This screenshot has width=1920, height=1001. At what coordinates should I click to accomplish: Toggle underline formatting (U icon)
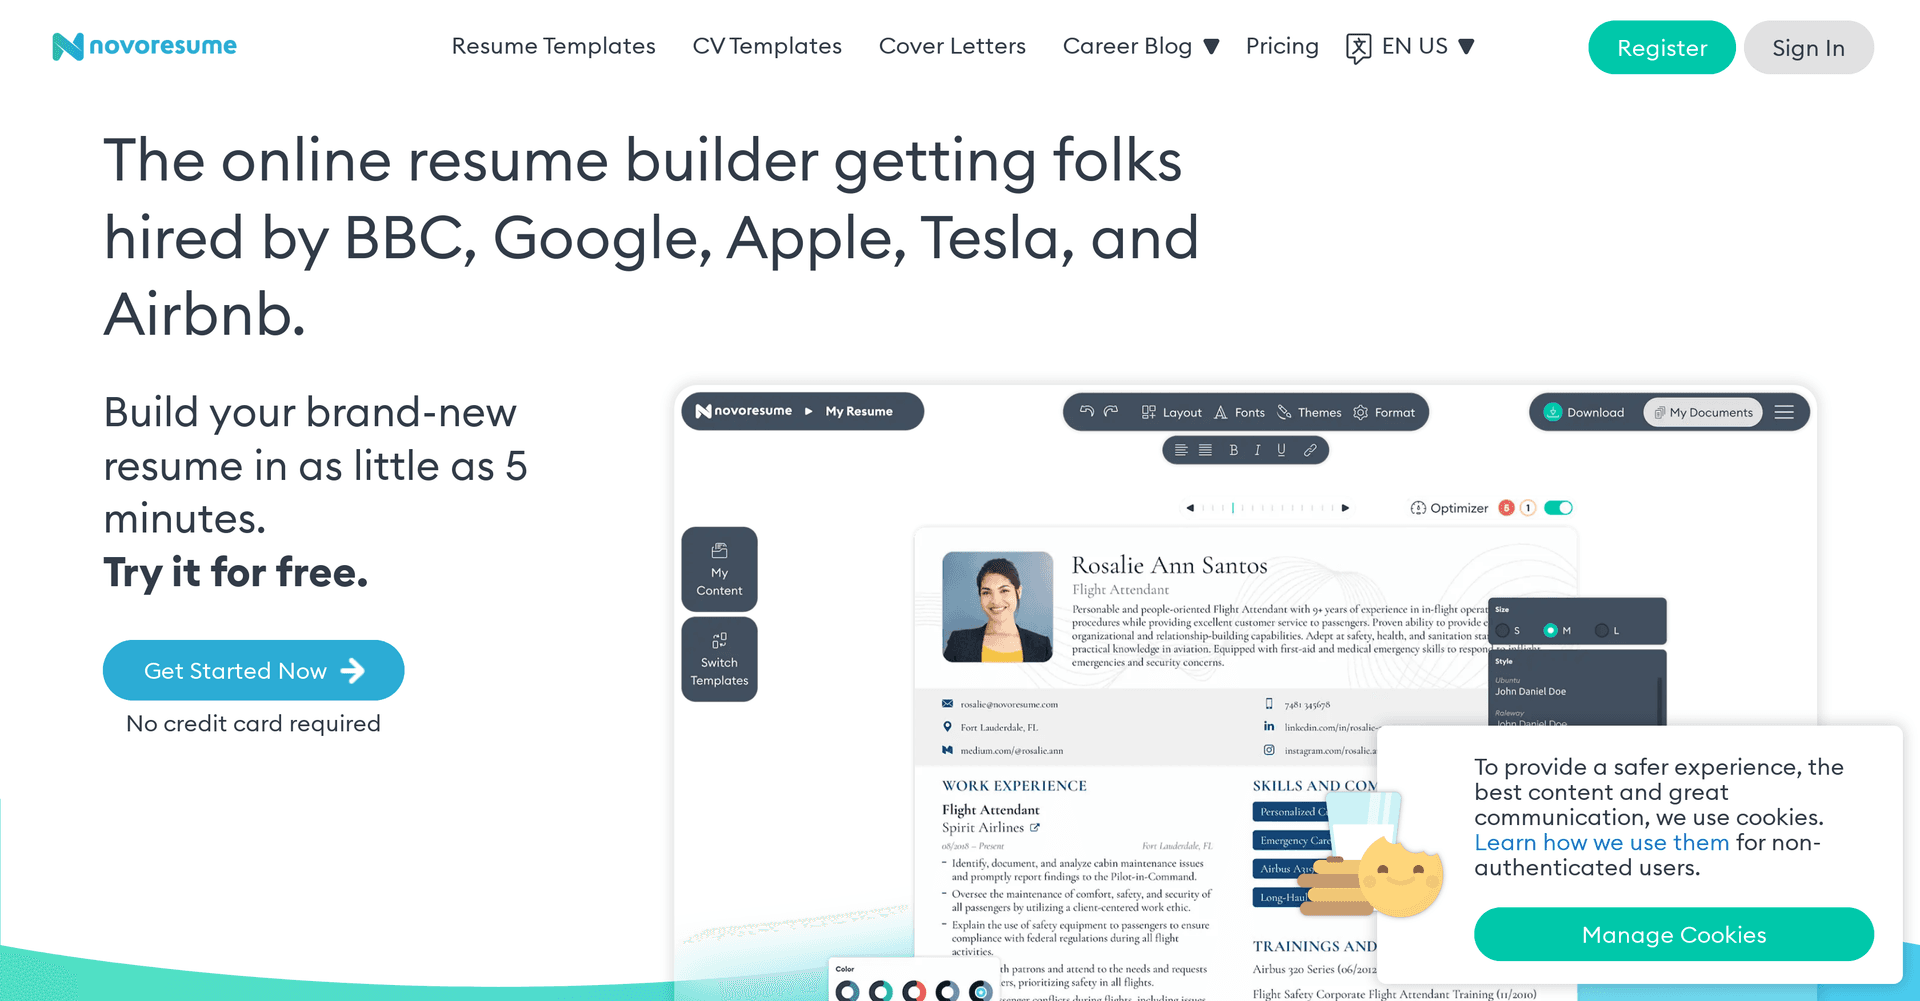(1281, 450)
